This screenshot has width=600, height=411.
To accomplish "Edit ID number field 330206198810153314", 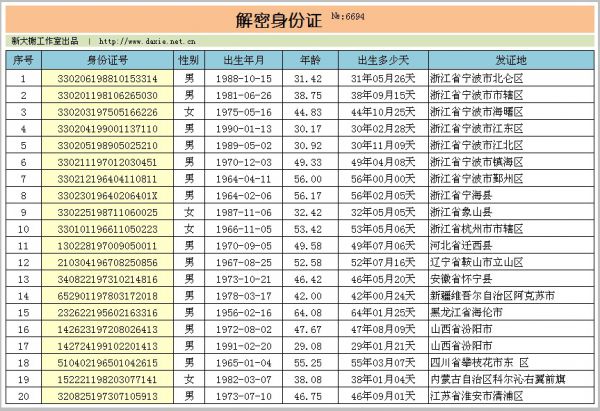I will click(108, 77).
